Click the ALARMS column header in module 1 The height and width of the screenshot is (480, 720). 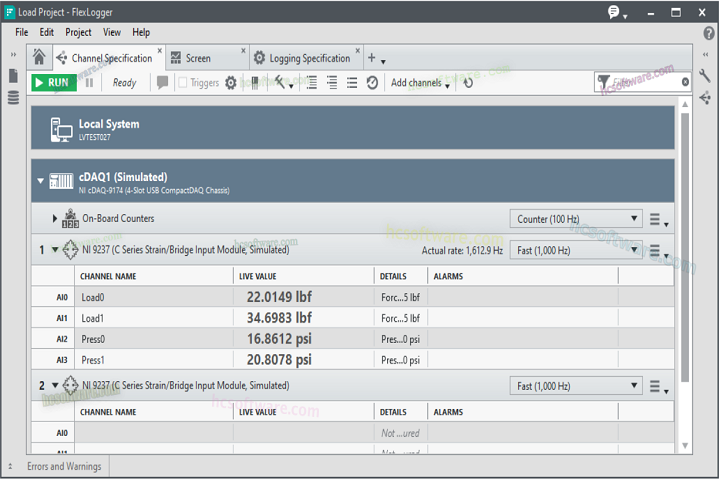pos(448,276)
